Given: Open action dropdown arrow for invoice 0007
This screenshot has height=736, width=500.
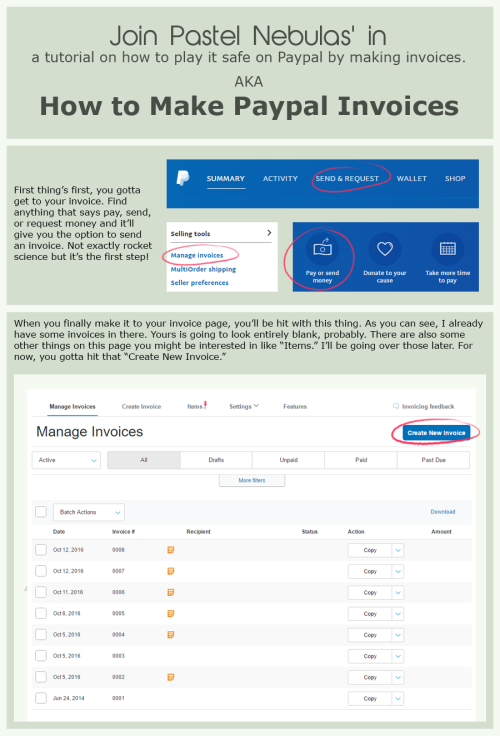Looking at the screenshot, I should (x=398, y=571).
